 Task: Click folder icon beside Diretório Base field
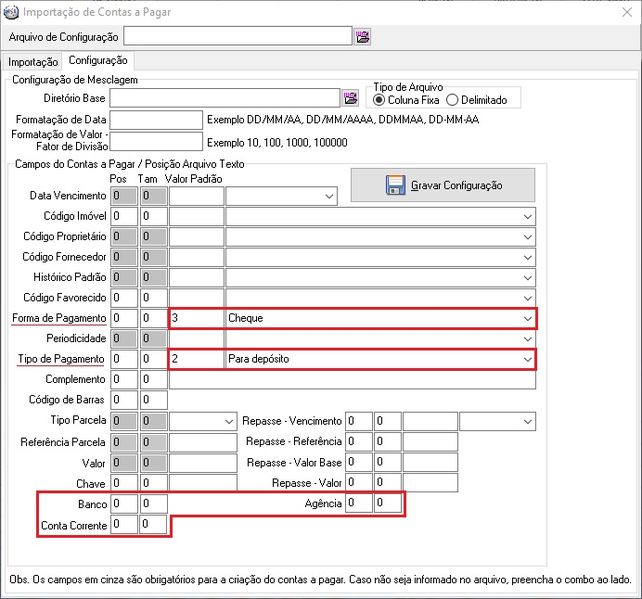point(350,98)
